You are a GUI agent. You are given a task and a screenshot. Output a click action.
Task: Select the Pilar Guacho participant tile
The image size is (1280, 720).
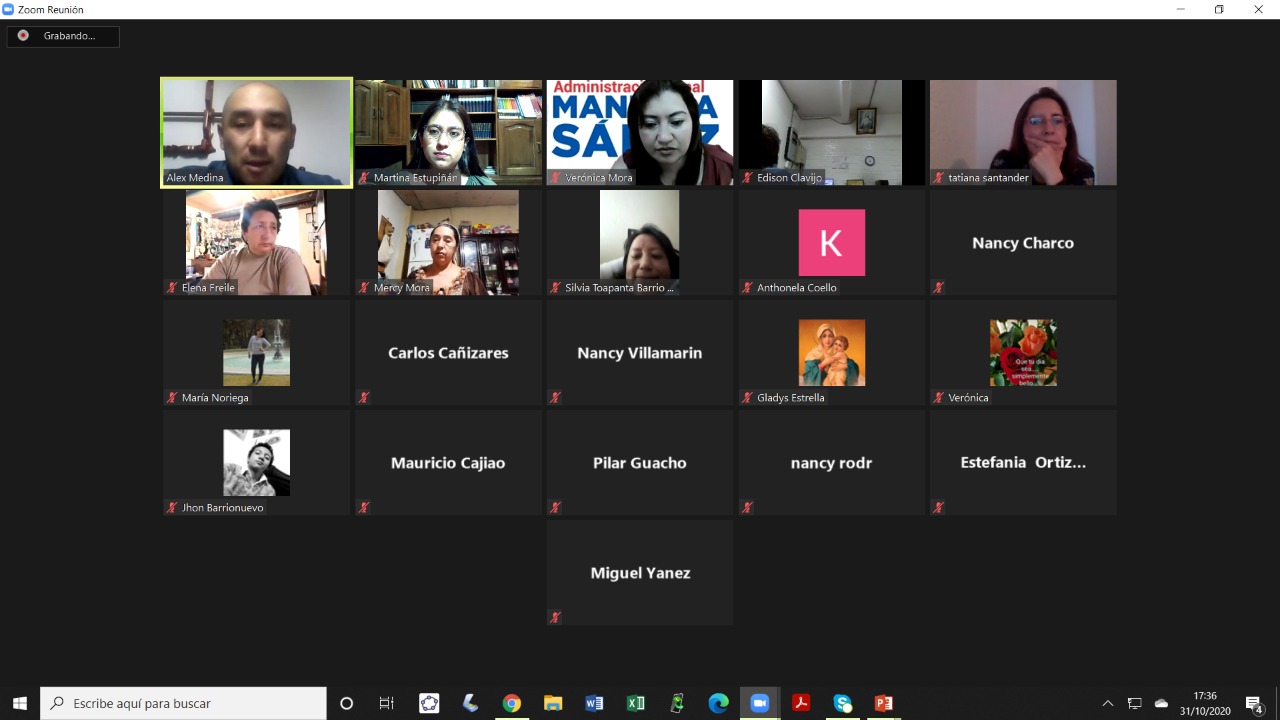(640, 462)
